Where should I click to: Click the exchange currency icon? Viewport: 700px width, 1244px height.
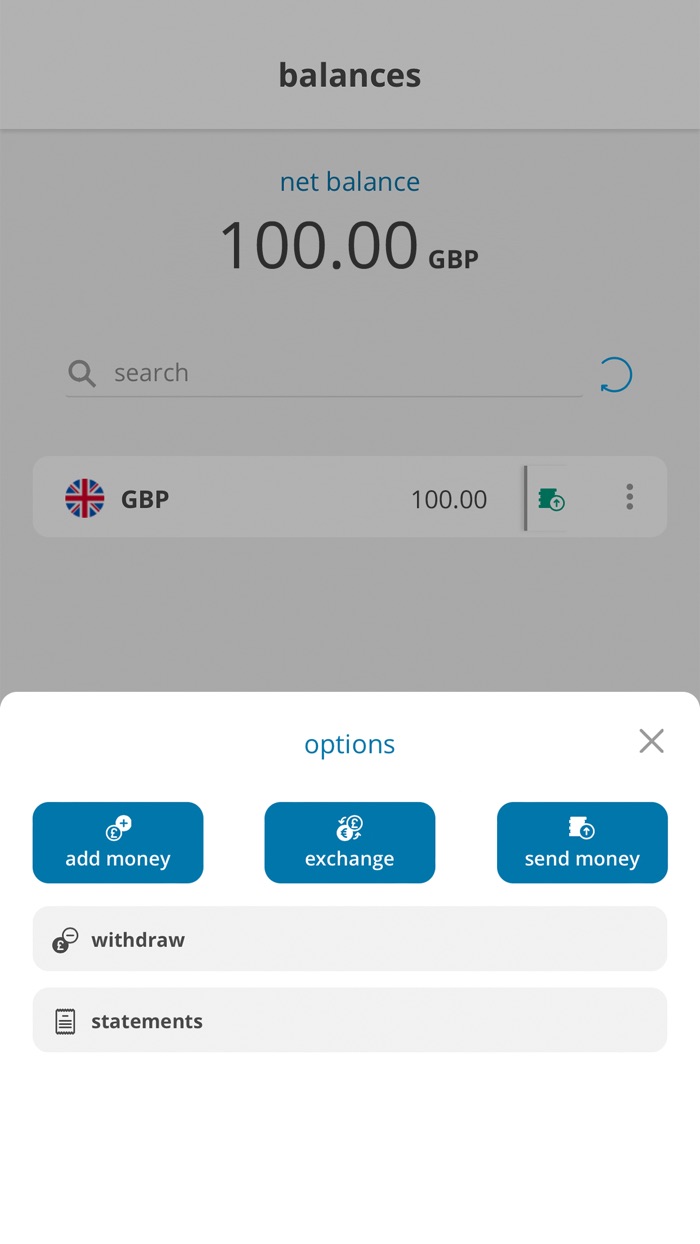click(350, 828)
